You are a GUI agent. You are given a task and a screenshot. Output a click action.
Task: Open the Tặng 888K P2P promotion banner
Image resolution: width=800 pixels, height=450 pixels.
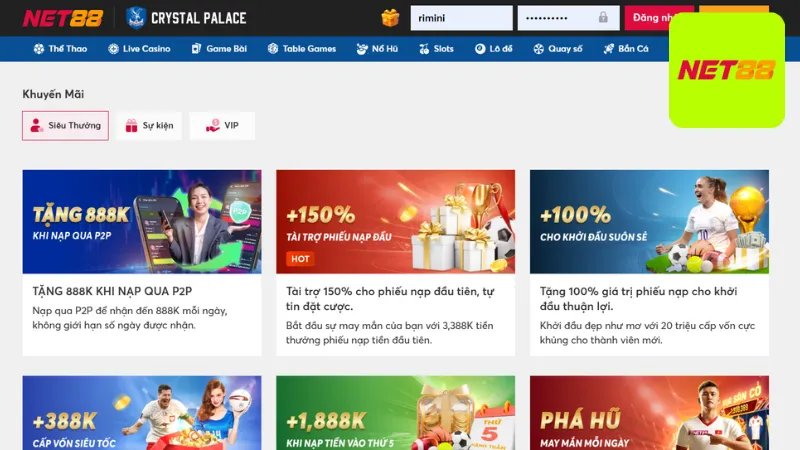click(142, 222)
